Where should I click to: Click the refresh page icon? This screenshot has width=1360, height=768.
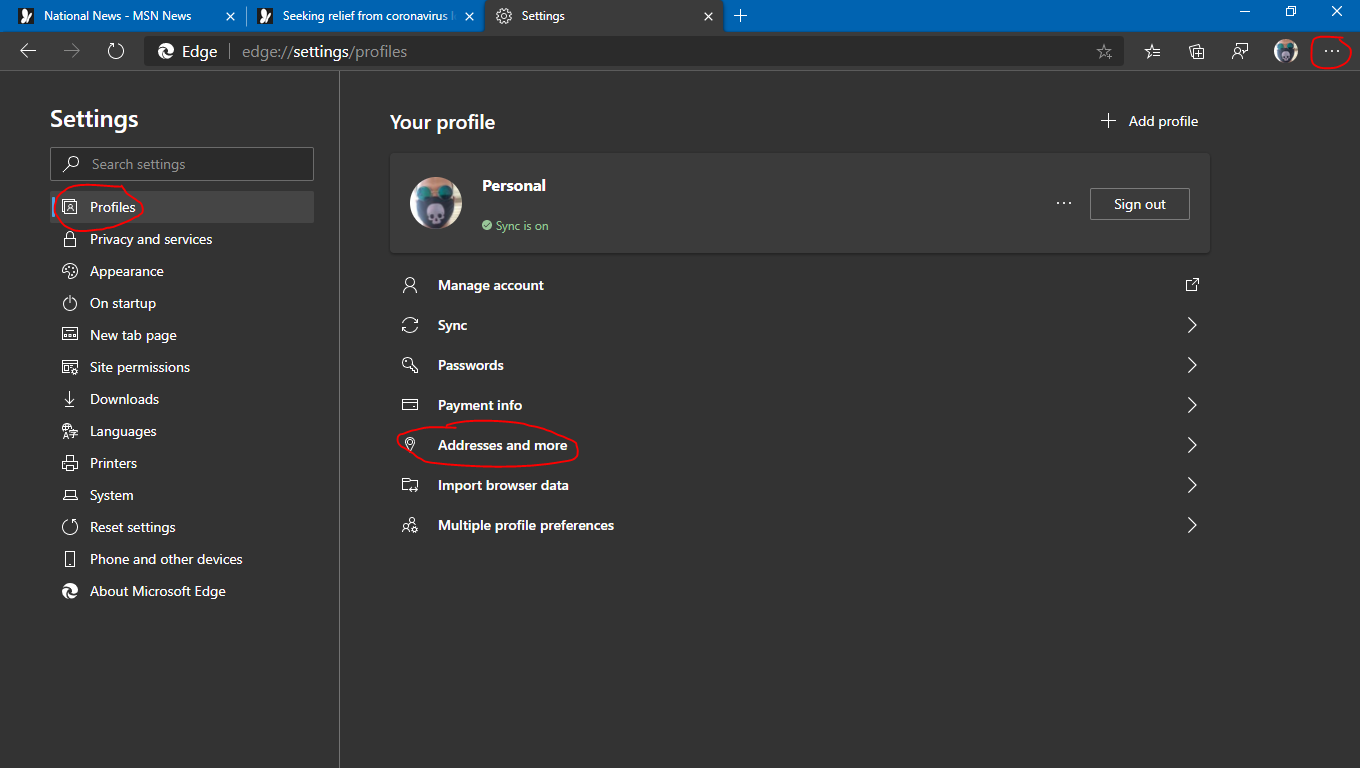point(116,51)
